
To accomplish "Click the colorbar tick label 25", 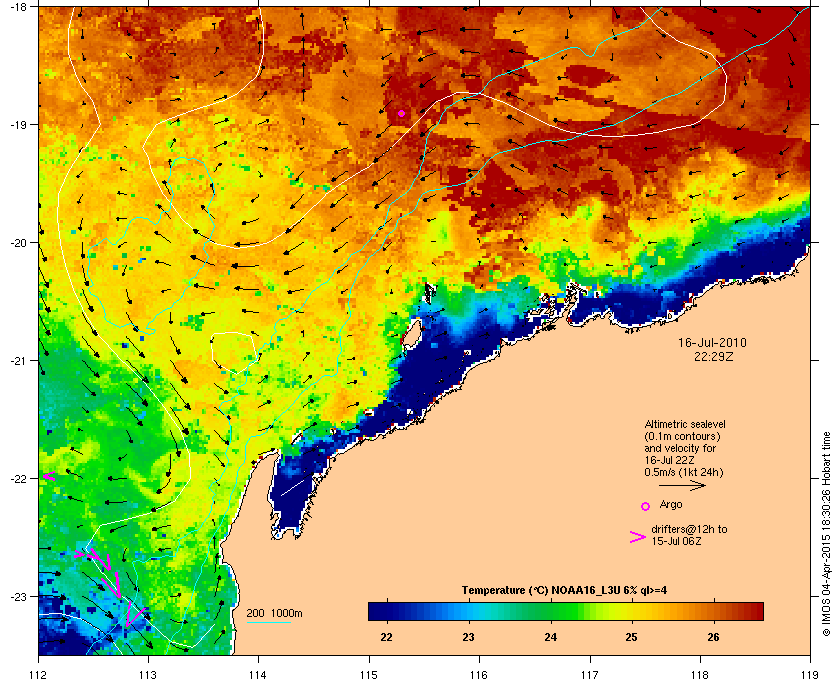I will click(x=632, y=637).
